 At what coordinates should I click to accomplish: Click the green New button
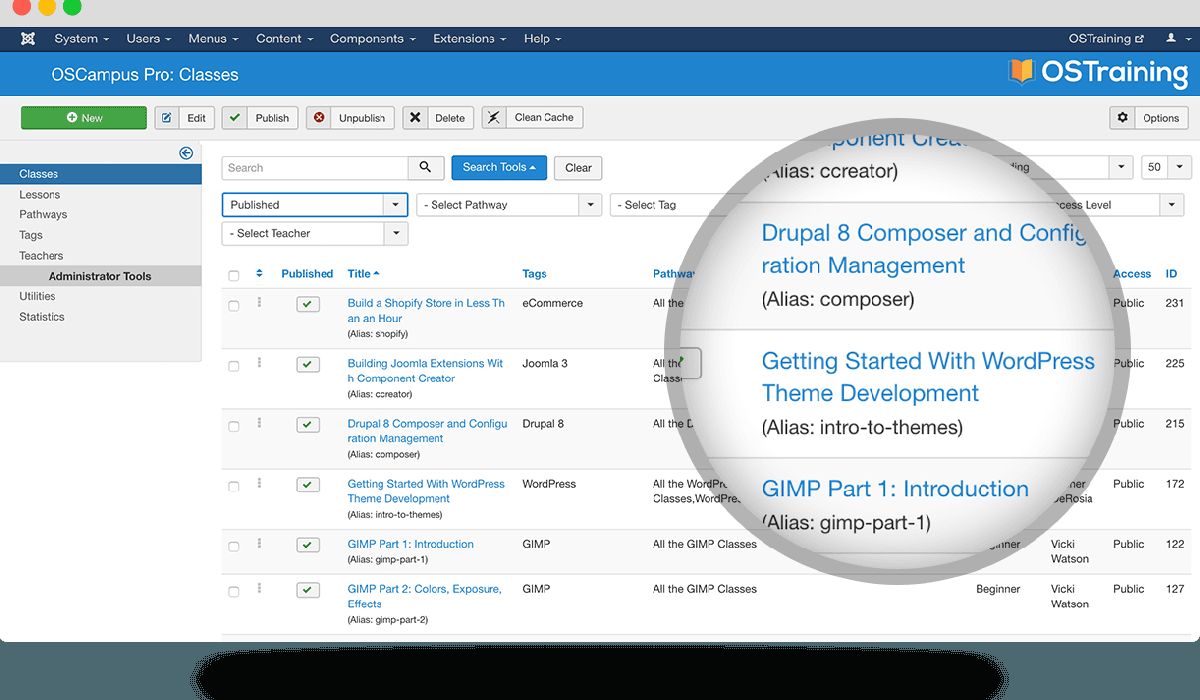(x=84, y=118)
